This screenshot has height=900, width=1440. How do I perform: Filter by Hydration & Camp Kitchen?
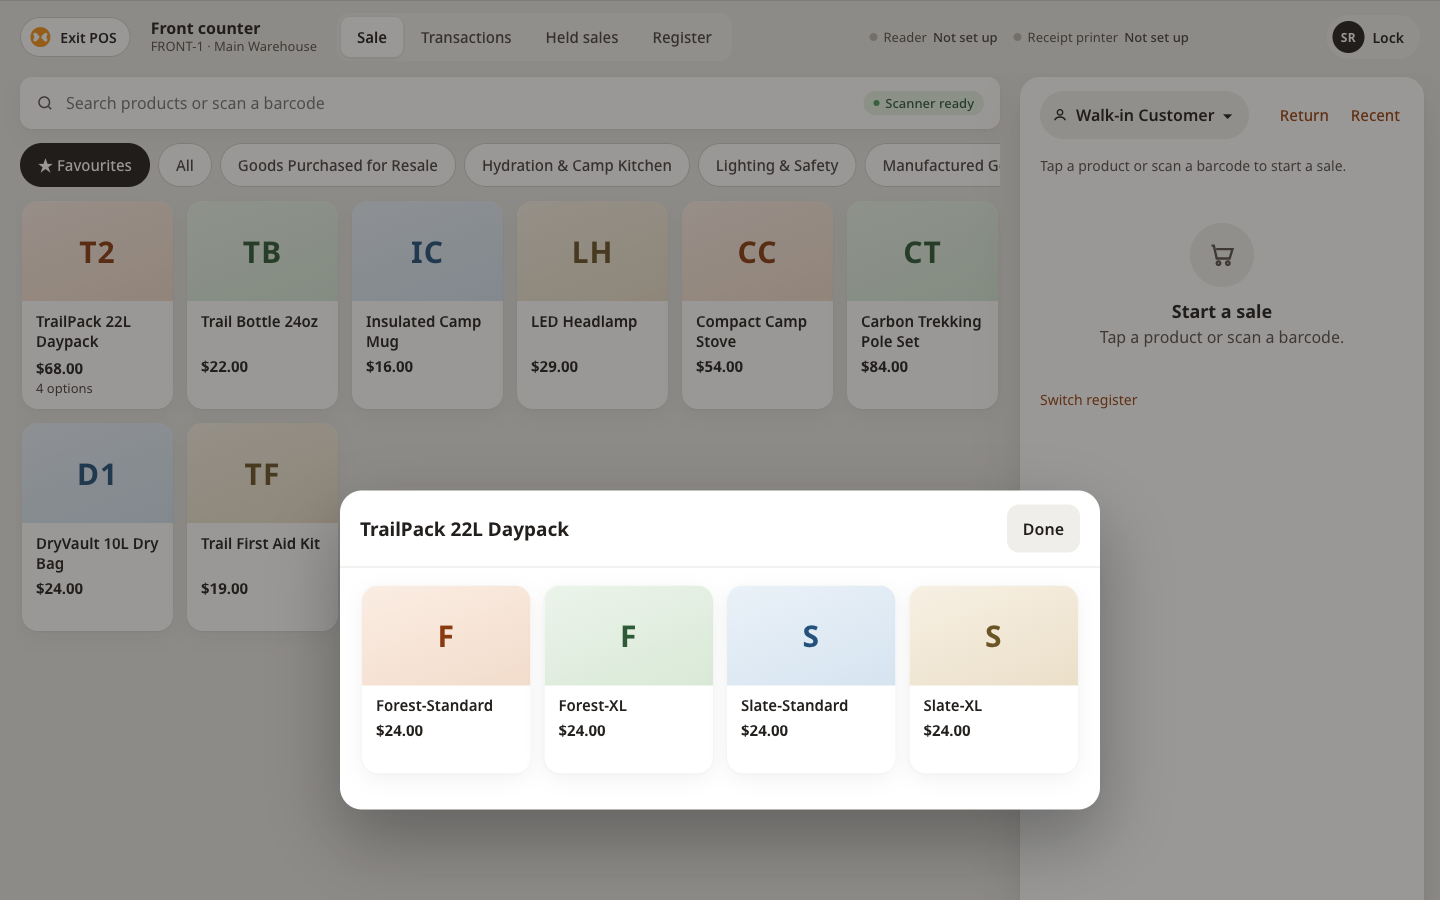(x=577, y=165)
